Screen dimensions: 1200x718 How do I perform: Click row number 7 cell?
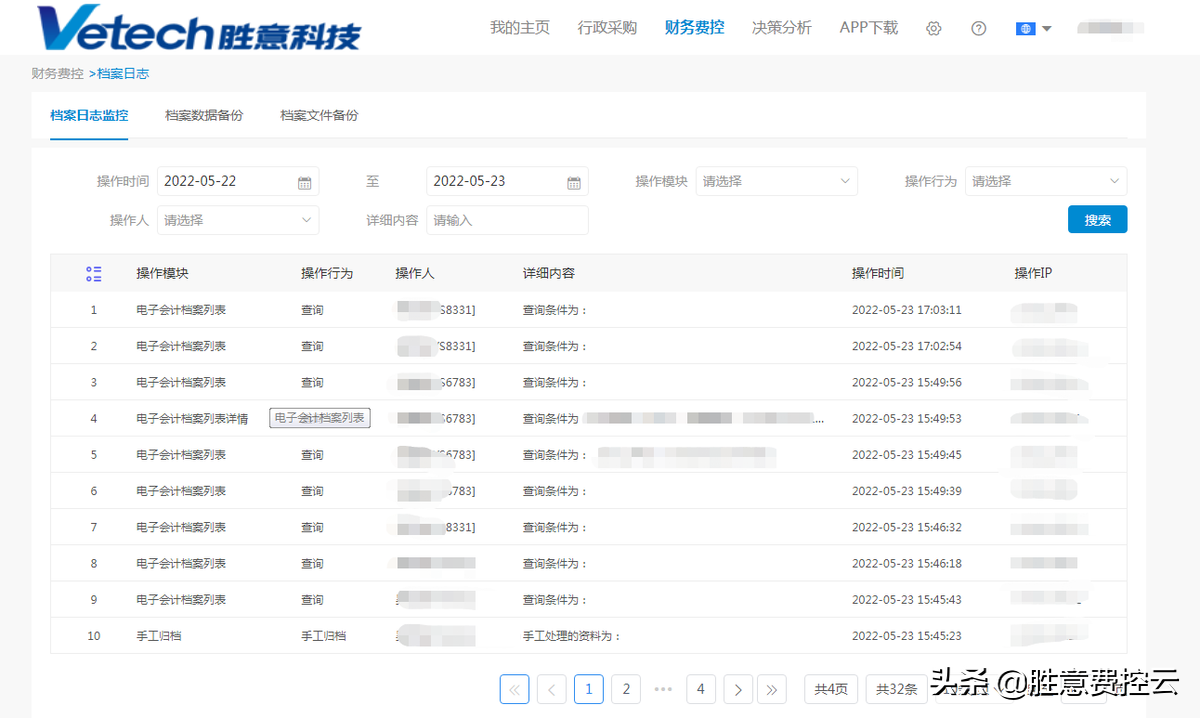[x=94, y=527]
